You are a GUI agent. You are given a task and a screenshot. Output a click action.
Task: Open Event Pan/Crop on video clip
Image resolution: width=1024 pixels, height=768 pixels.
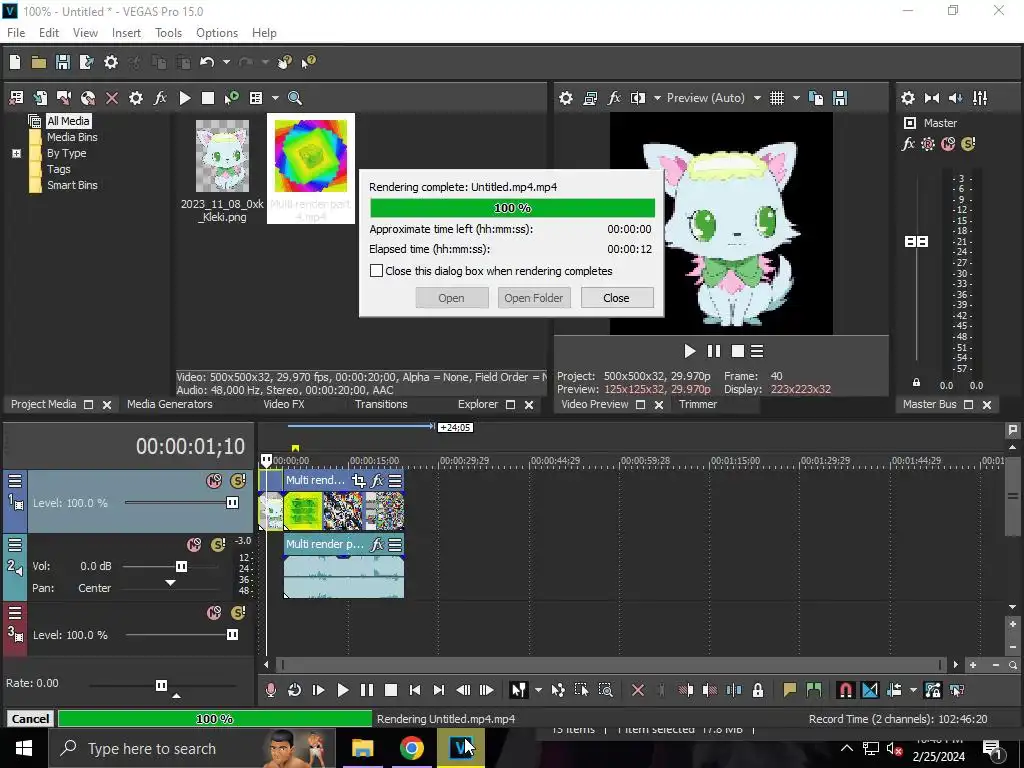point(359,481)
